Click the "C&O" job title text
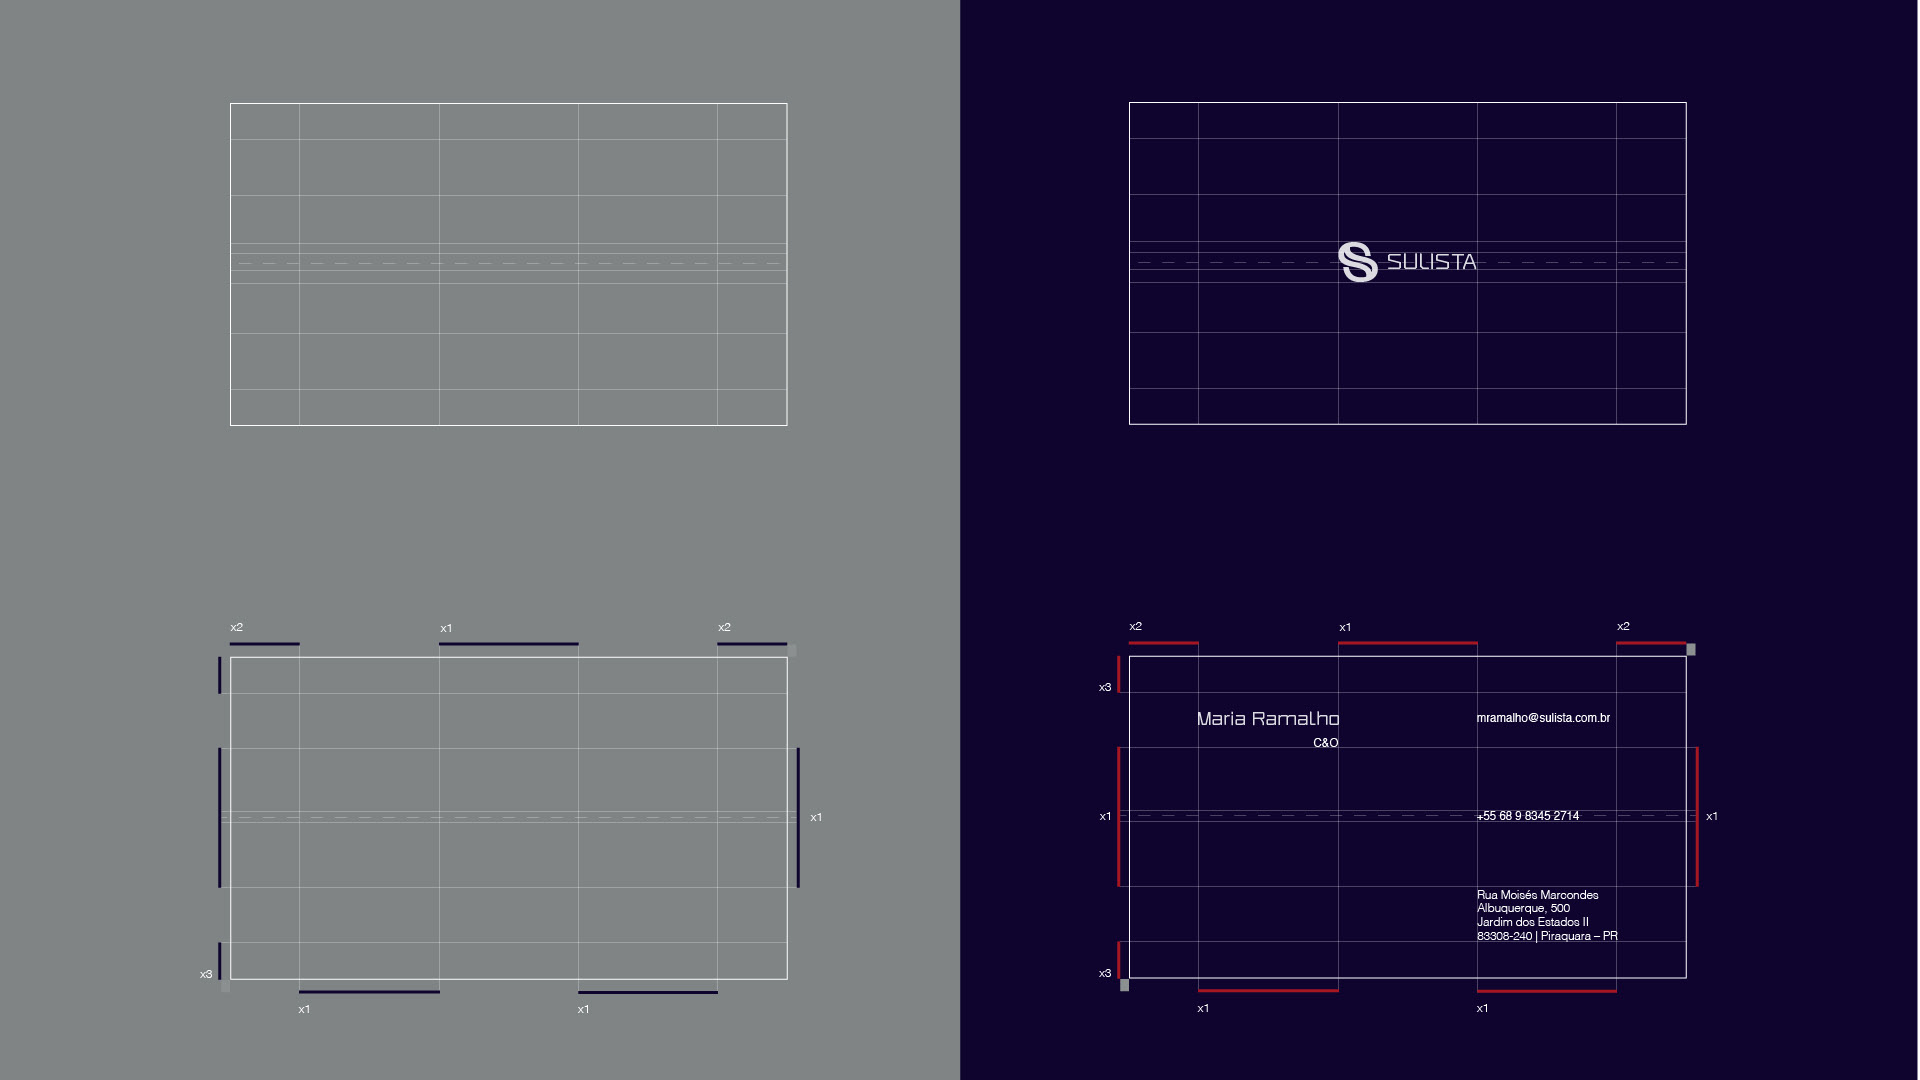 coord(1325,743)
